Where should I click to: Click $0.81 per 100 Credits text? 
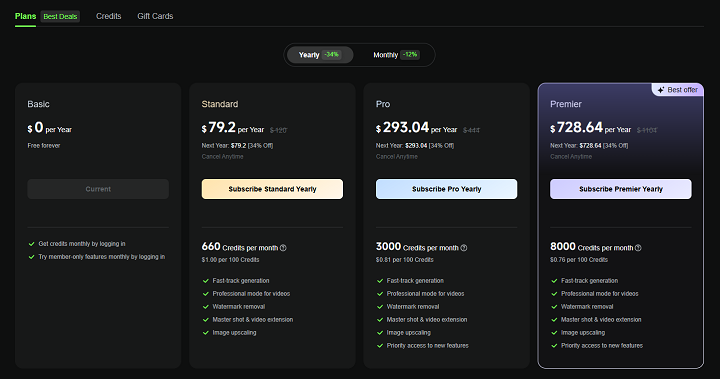click(x=405, y=260)
